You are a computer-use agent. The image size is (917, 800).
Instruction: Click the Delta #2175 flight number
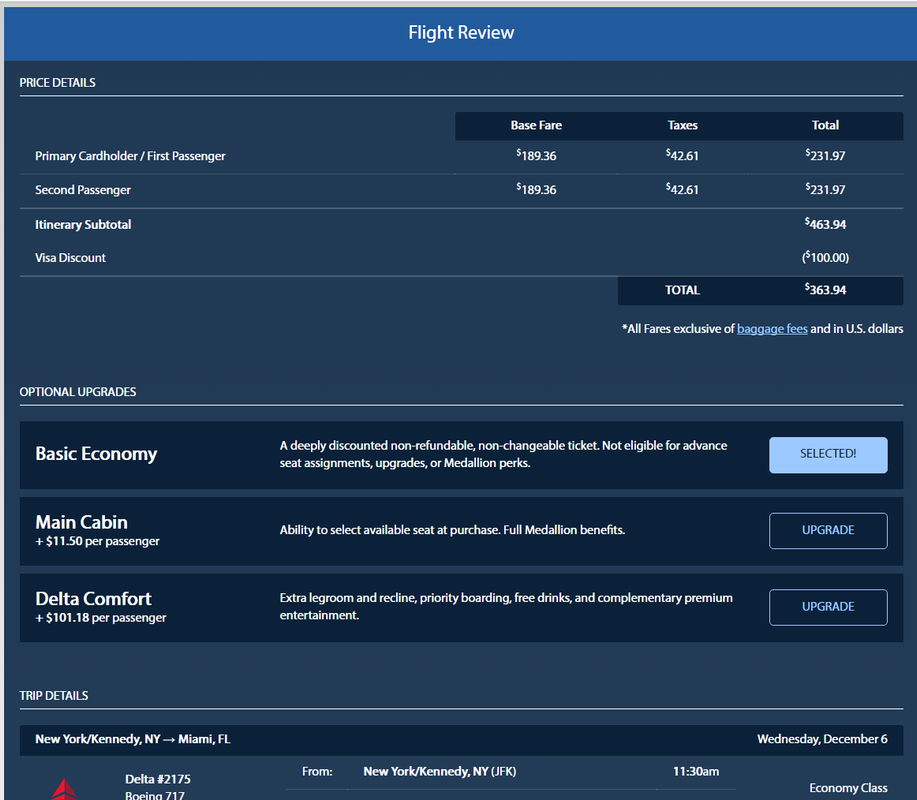click(158, 779)
